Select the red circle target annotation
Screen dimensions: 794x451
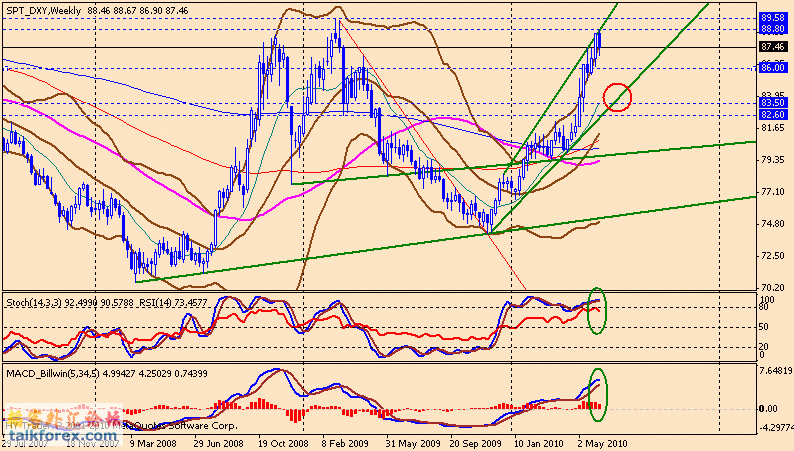pyautogui.click(x=618, y=97)
